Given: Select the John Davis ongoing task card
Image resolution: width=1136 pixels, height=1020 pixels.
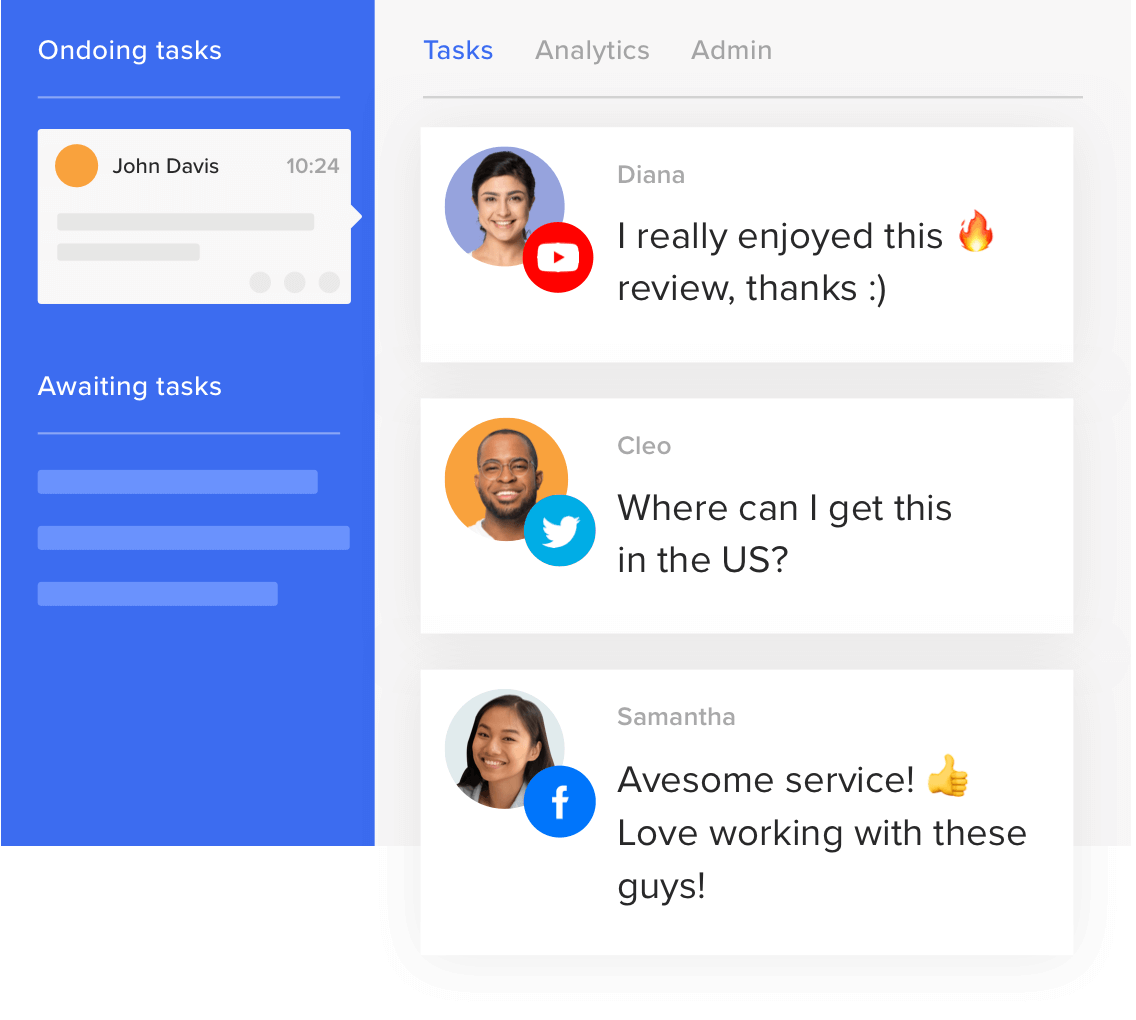Looking at the screenshot, I should 194,216.
